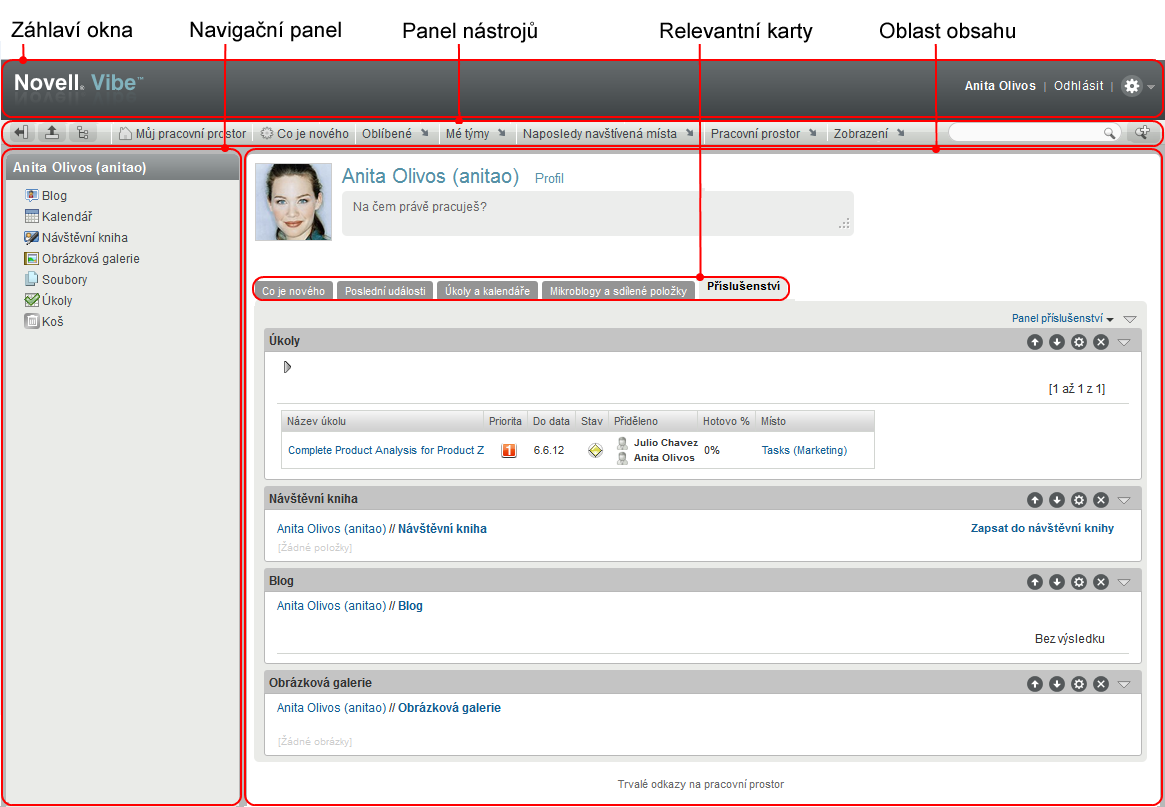Screen dimensions: 1165x807
Task: Open the Profil link
Action: [549, 178]
